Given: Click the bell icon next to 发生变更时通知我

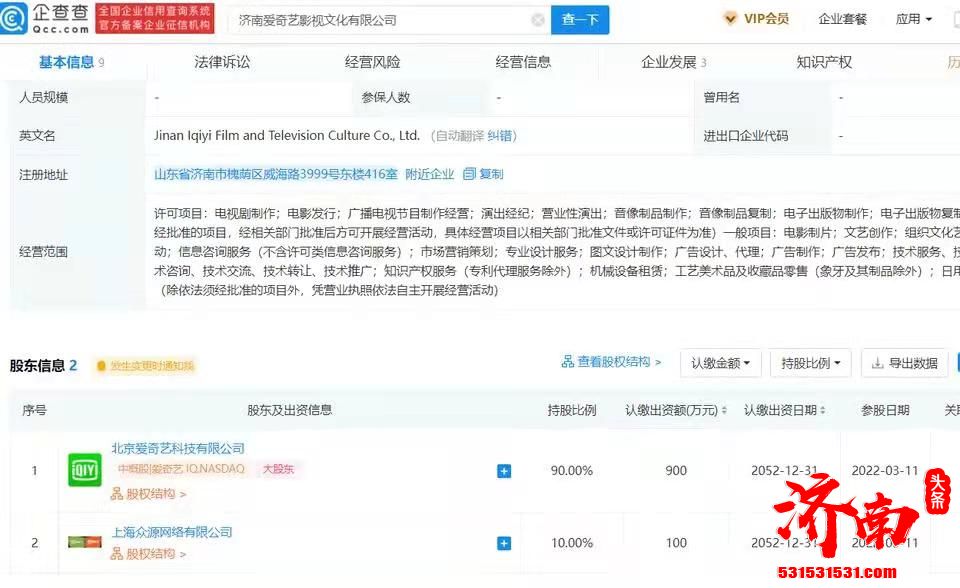Looking at the screenshot, I should (99, 366).
